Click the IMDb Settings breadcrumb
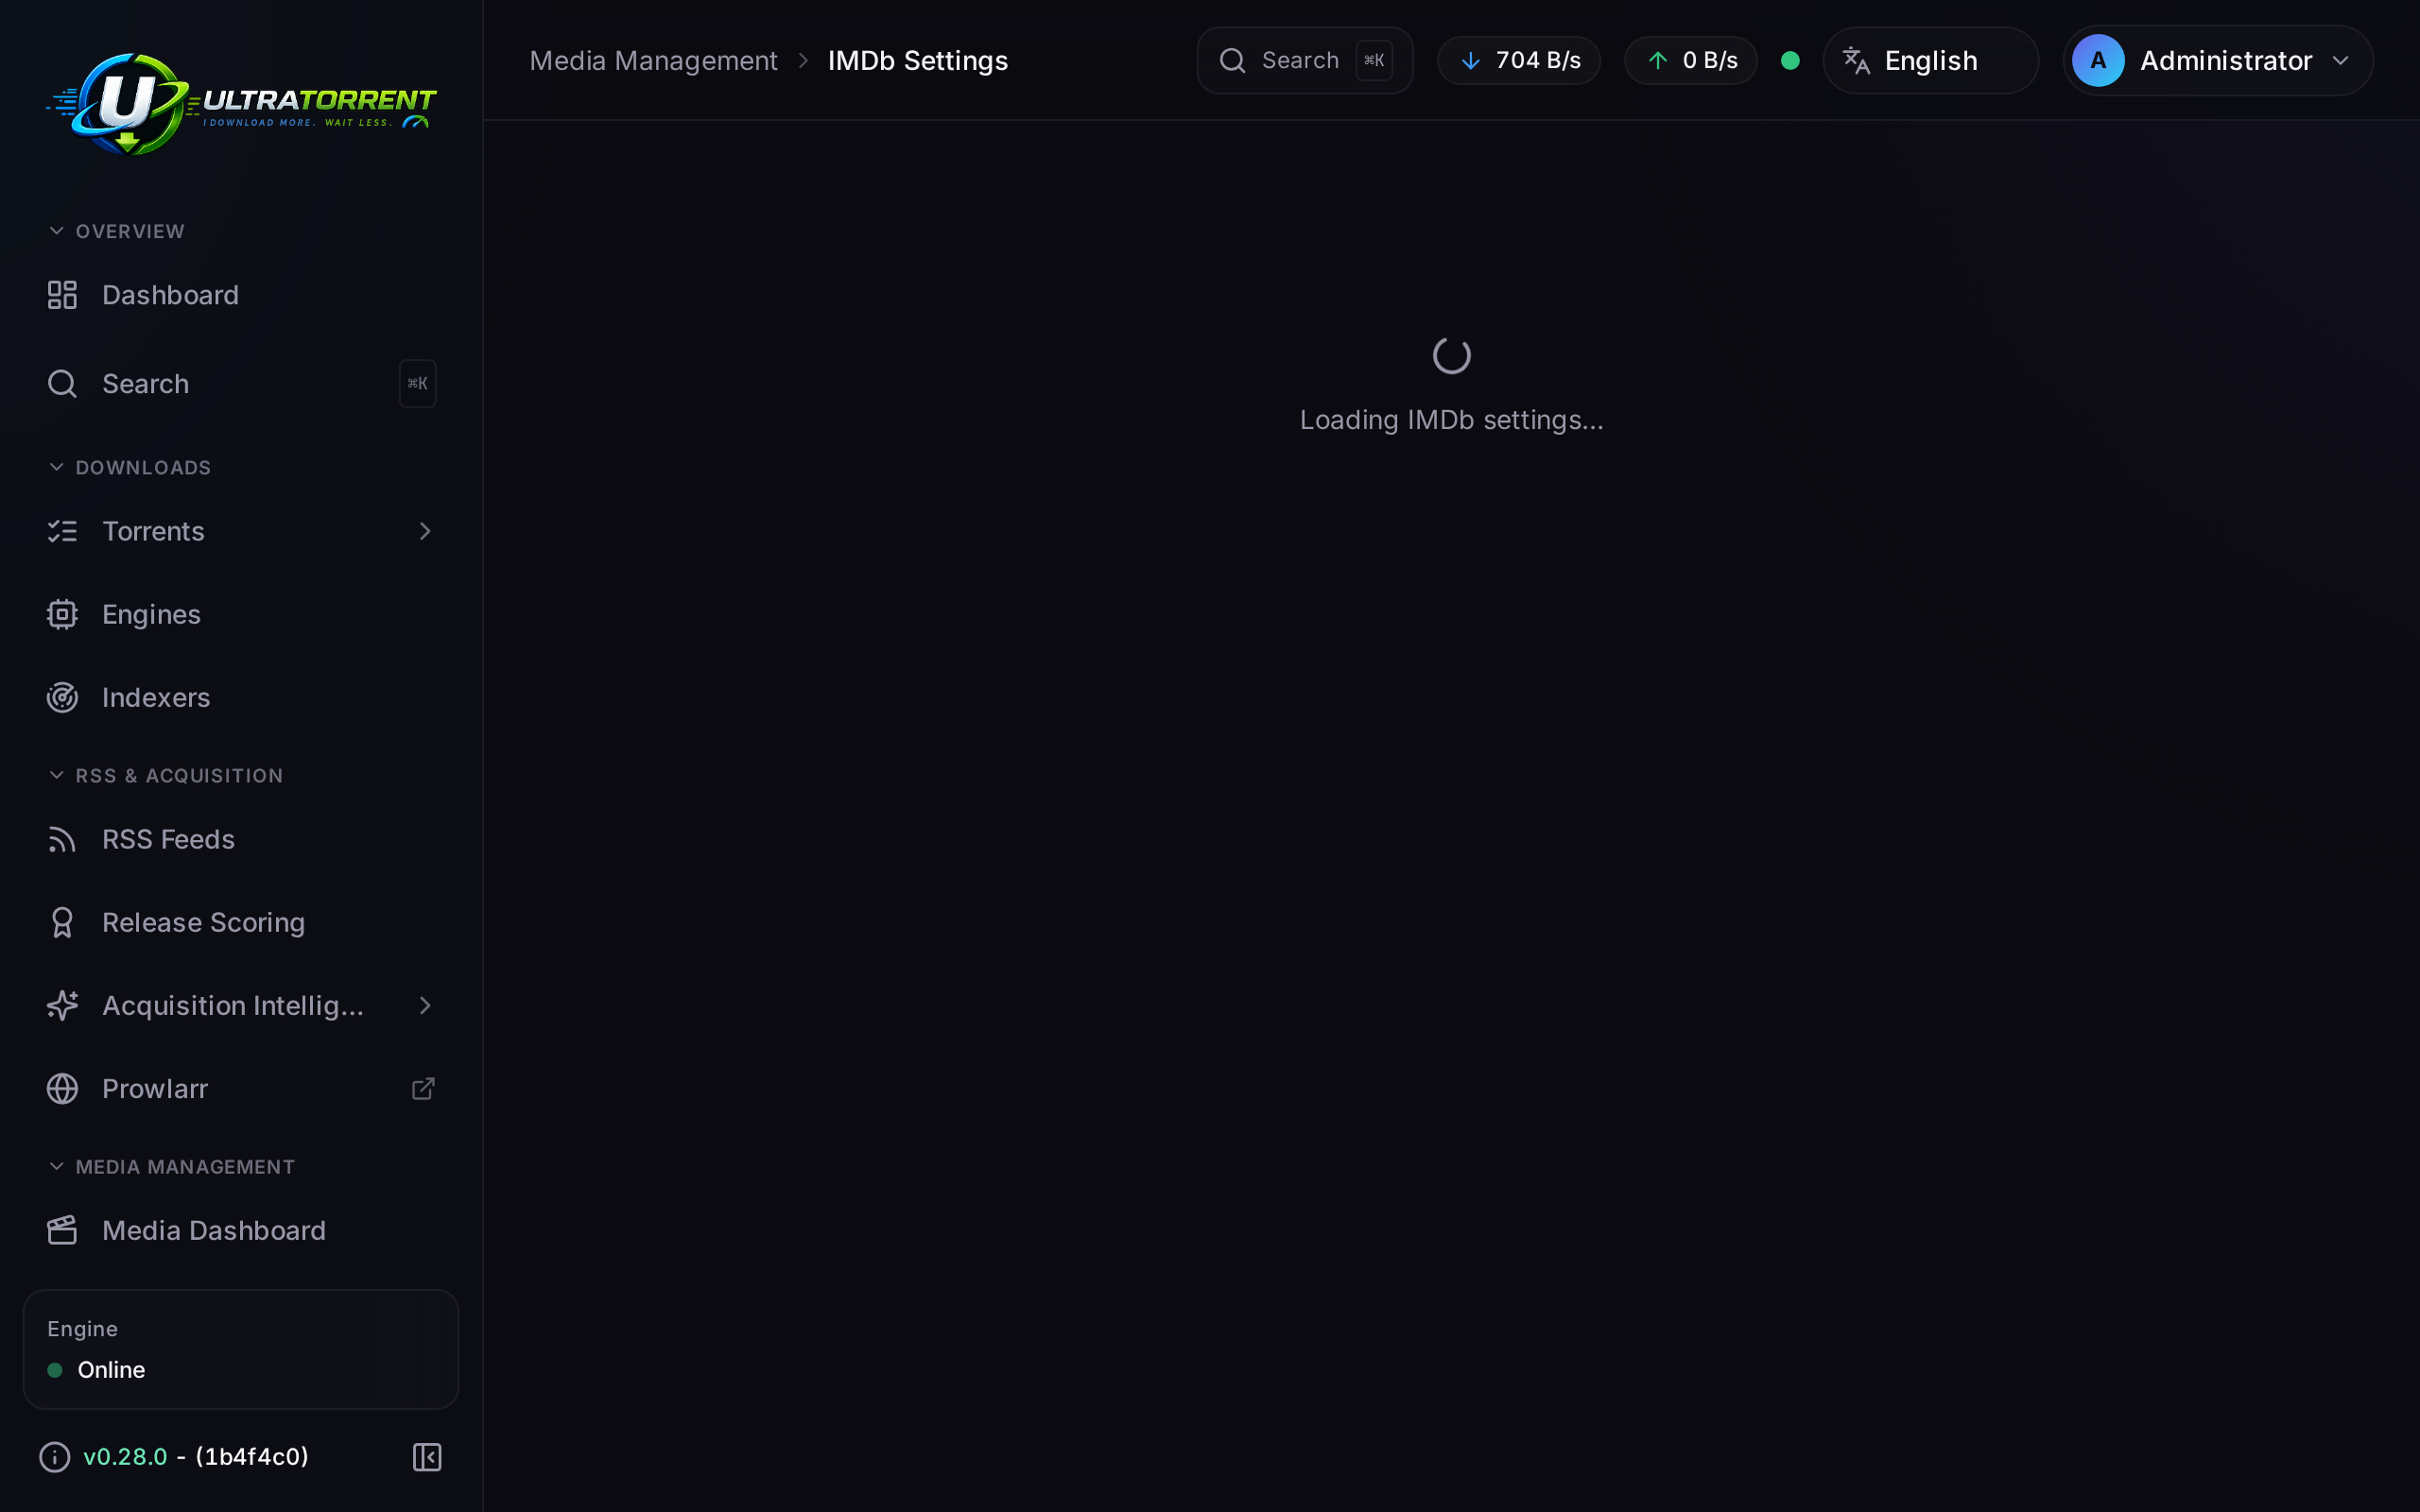This screenshot has height=1512, width=2420. point(918,61)
